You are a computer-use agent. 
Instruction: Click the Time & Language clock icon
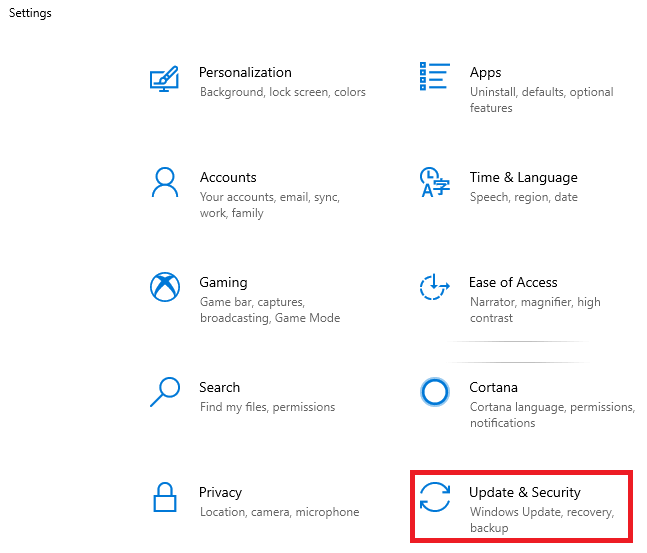coord(434,182)
